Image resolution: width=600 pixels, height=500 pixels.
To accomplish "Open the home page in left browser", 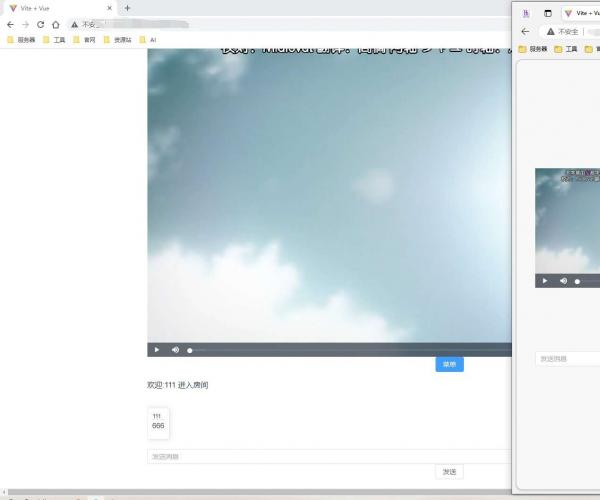I will (56, 24).
